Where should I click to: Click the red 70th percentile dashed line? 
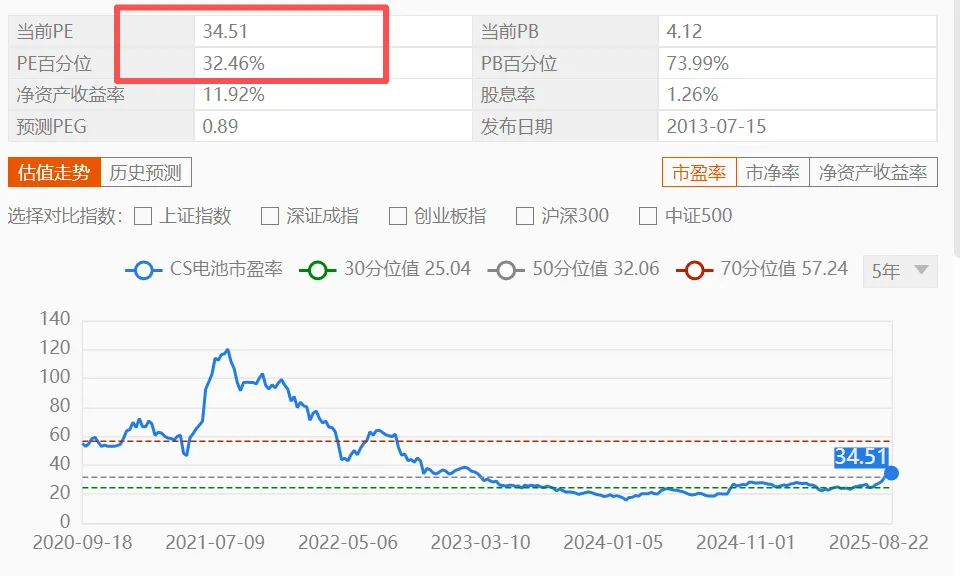600,441
